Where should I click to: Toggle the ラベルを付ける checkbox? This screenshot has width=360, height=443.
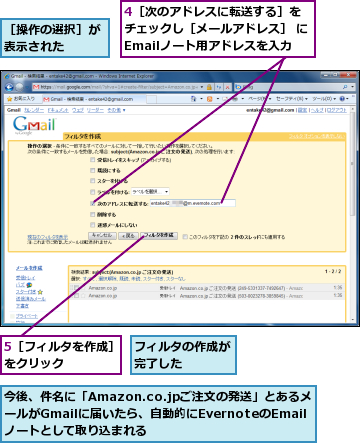click(x=93, y=192)
